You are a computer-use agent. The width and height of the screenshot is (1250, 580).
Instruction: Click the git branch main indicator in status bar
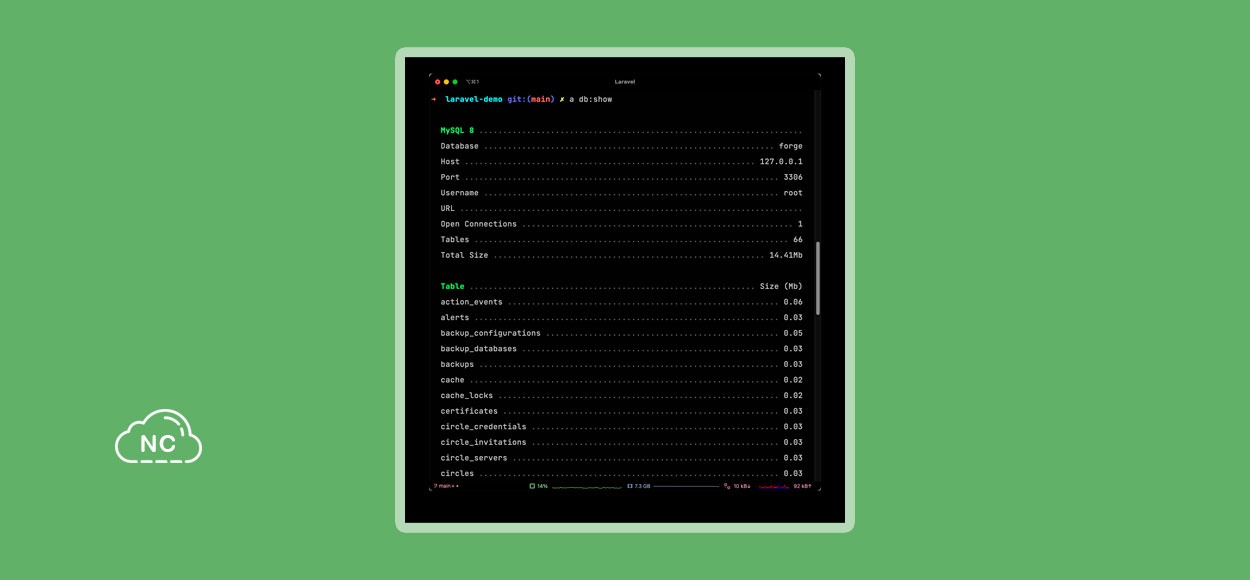pyautogui.click(x=446, y=486)
